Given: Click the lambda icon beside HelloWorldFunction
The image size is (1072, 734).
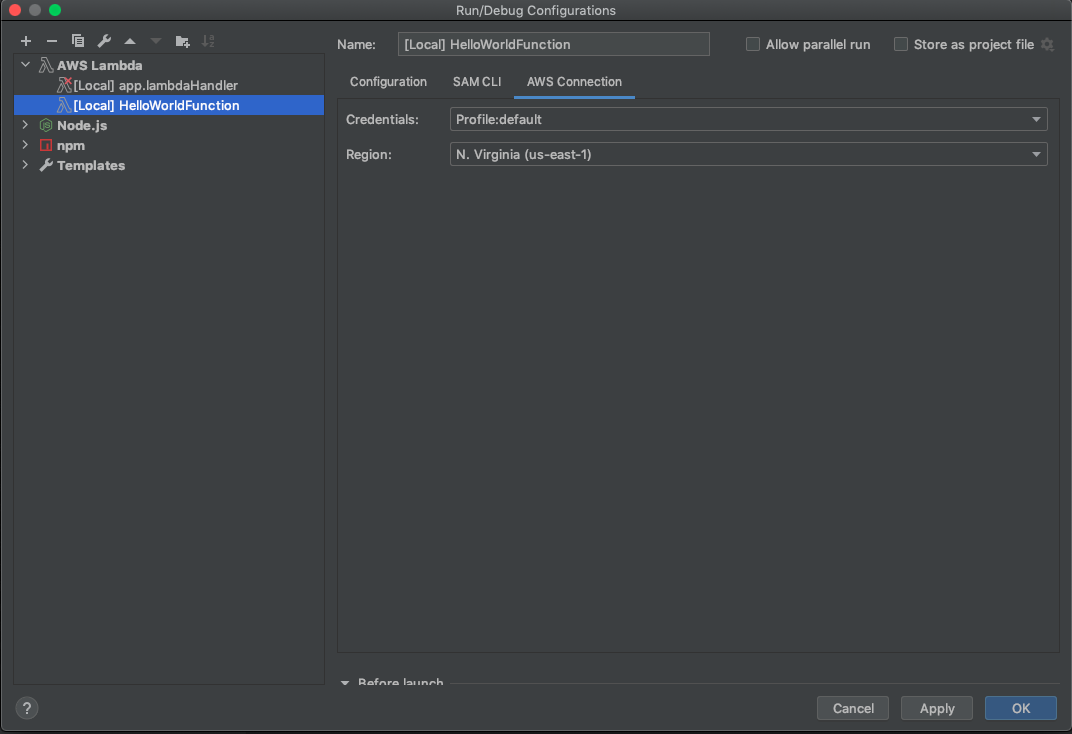Looking at the screenshot, I should [x=64, y=105].
